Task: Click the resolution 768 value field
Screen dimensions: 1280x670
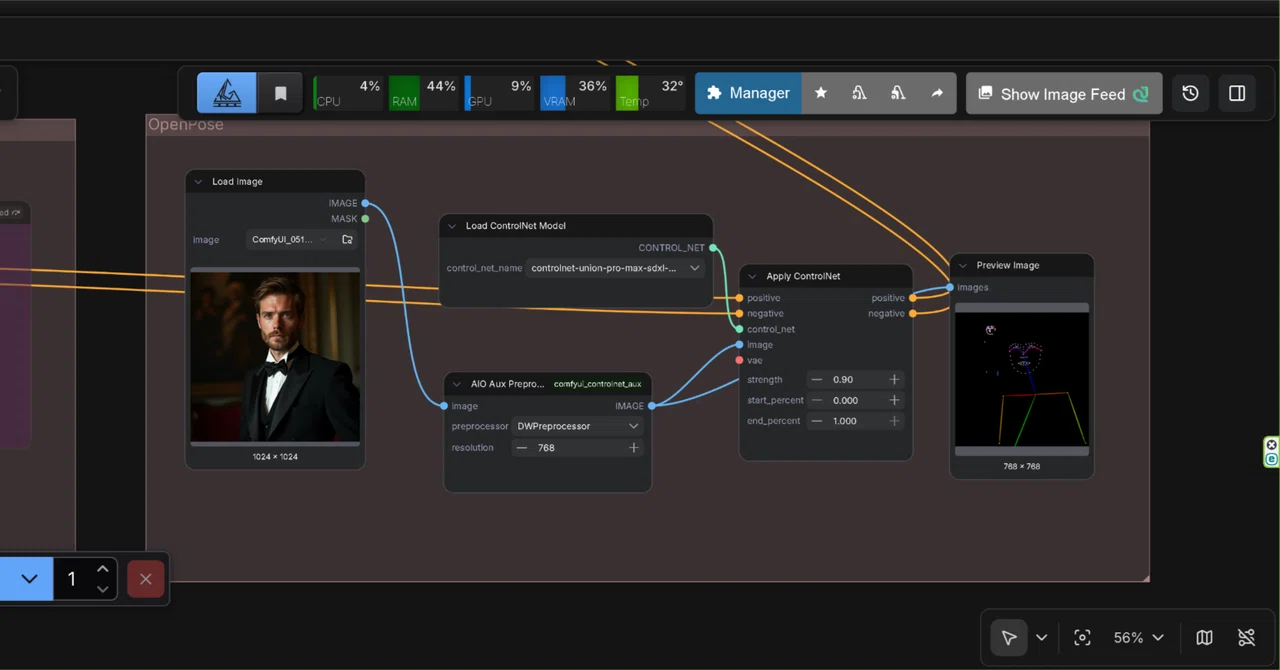Action: (x=577, y=448)
